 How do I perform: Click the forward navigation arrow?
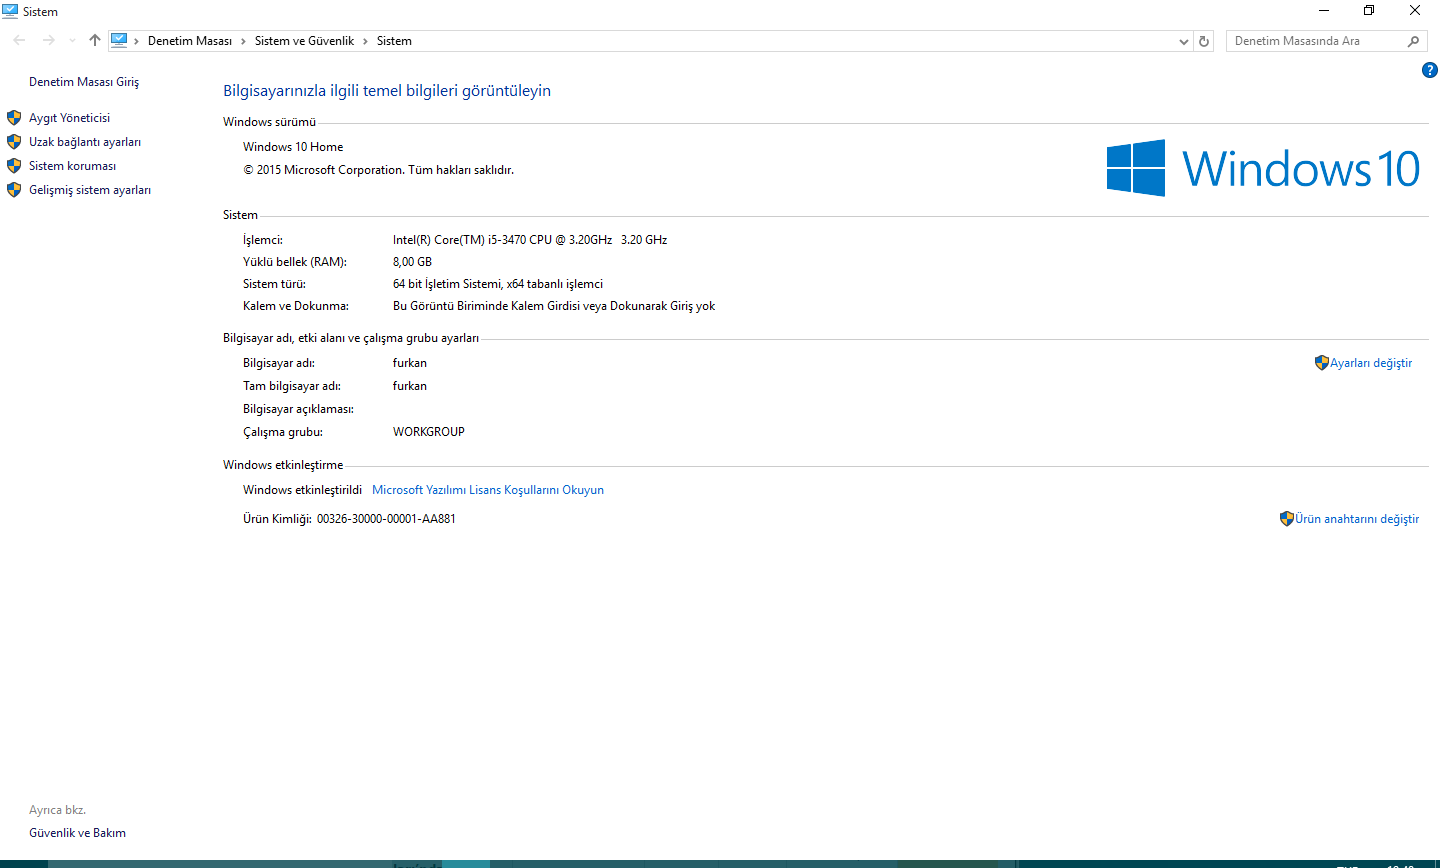point(48,41)
